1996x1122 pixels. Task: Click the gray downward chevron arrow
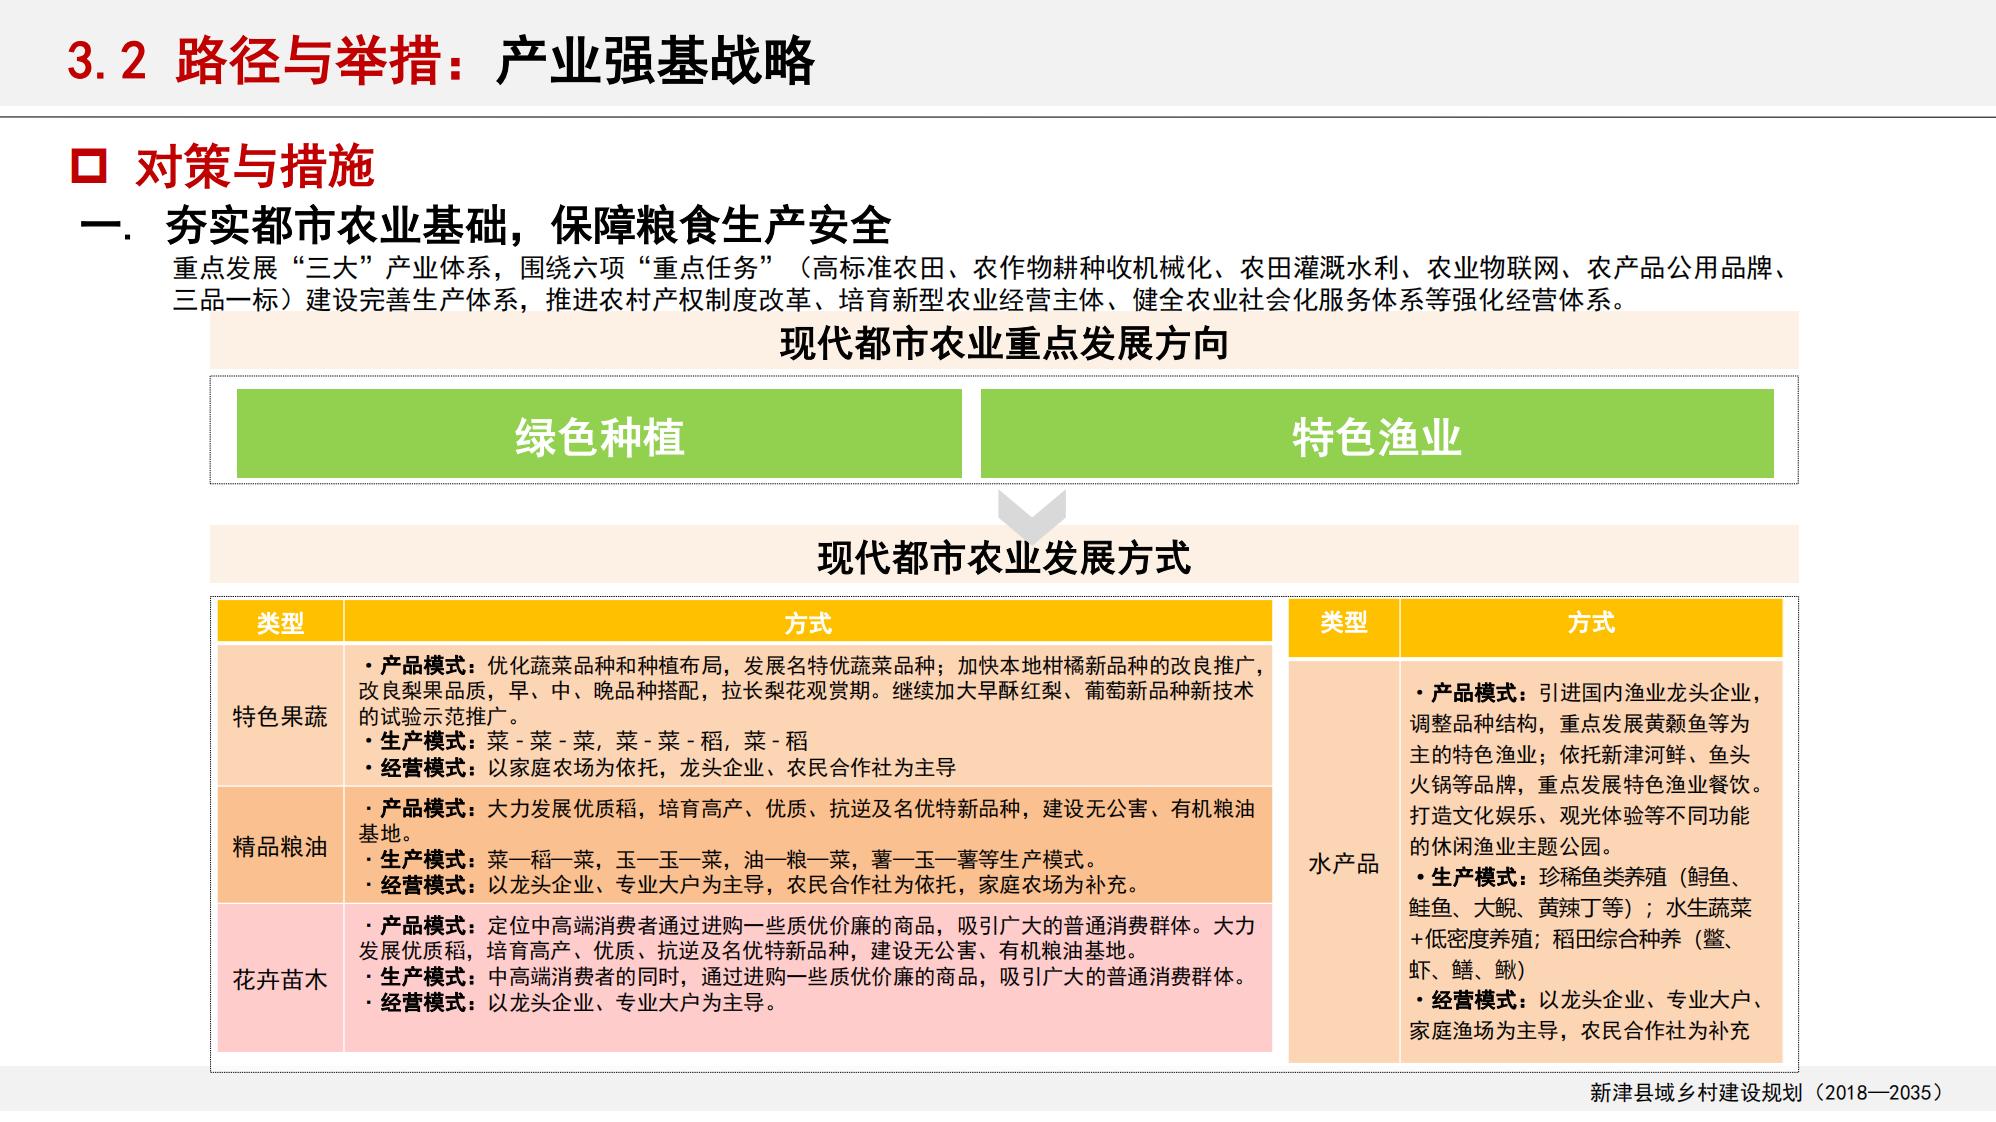pyautogui.click(x=1032, y=515)
